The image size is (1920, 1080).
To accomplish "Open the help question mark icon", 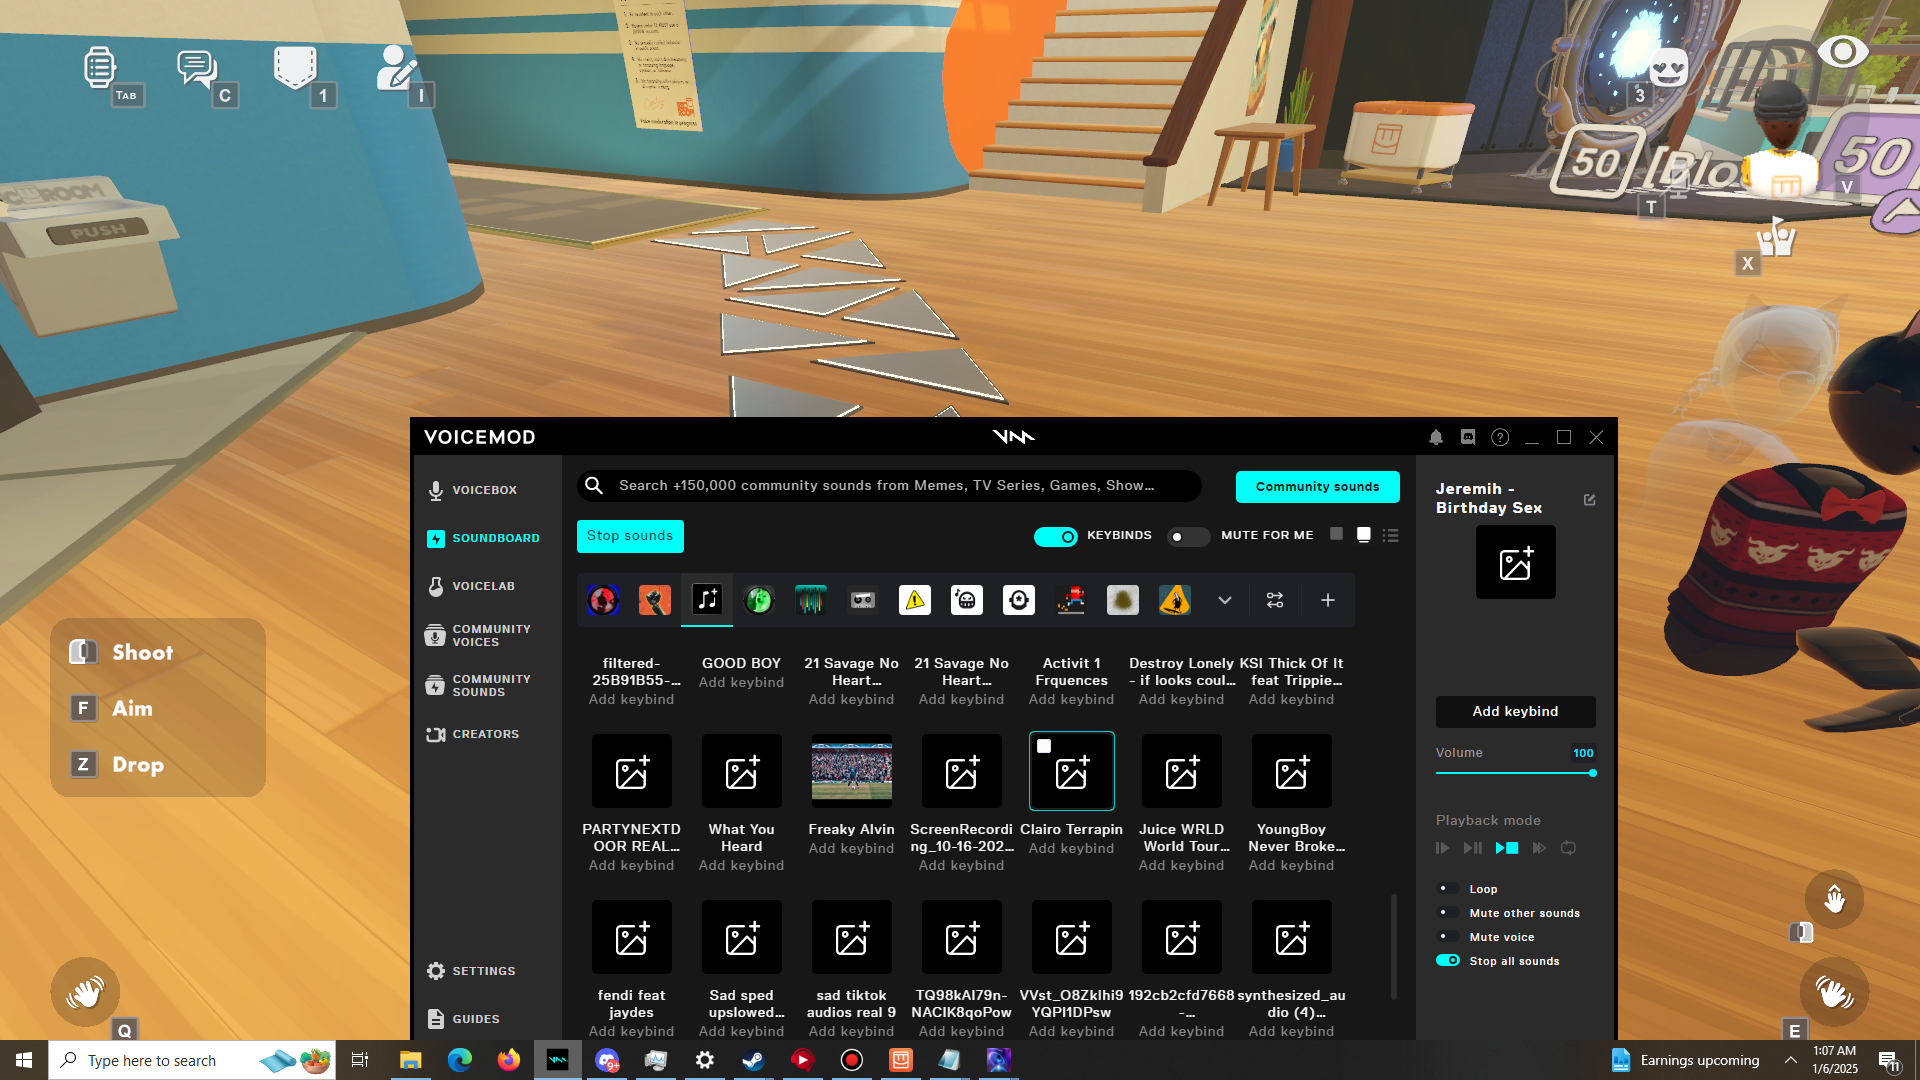I will (x=1500, y=437).
